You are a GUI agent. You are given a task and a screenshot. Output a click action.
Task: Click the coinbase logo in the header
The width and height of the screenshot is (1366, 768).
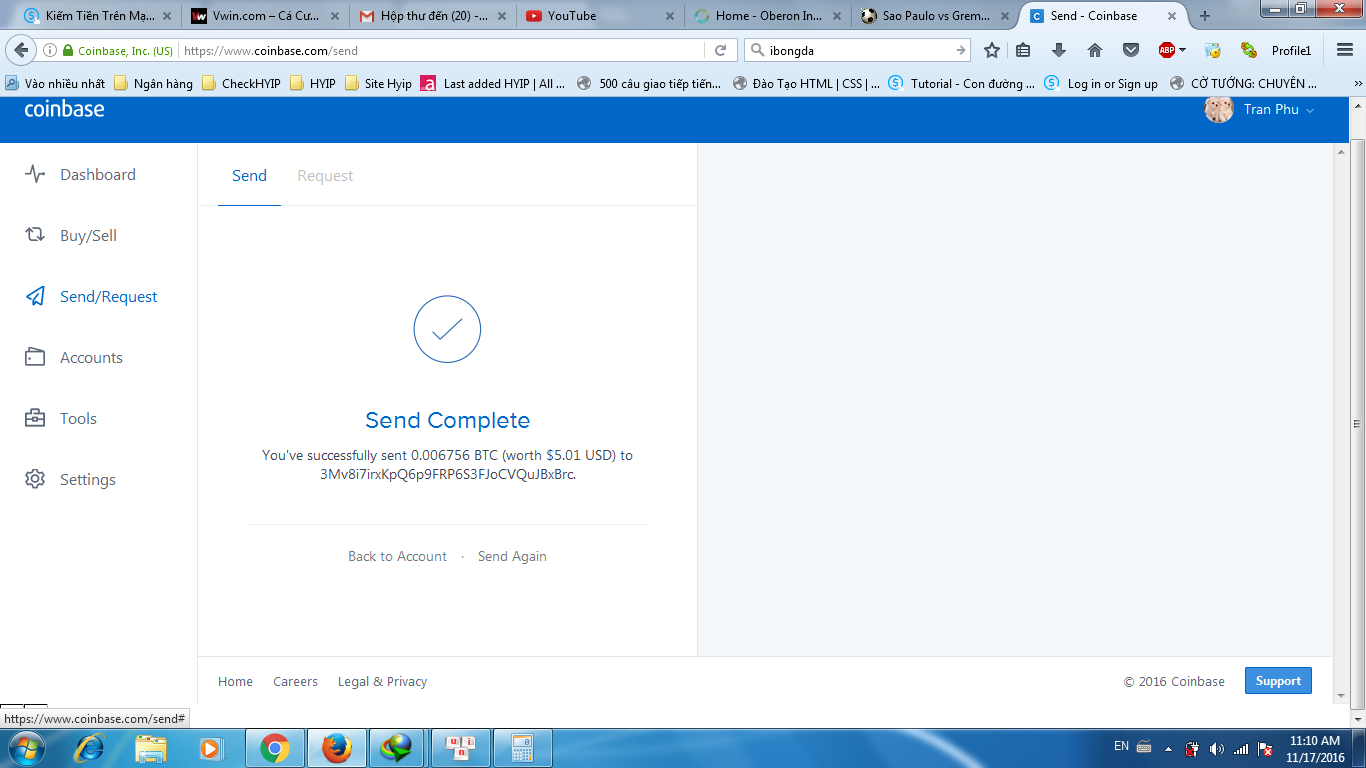(64, 108)
